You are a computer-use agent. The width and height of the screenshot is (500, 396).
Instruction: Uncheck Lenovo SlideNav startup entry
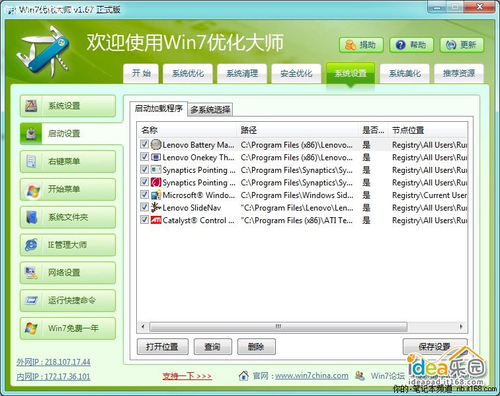[144, 207]
